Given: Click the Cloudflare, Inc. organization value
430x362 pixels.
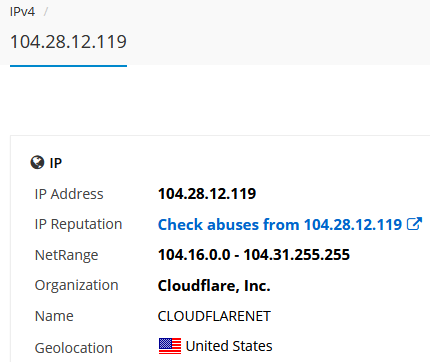Looking at the screenshot, I should coord(214,286).
